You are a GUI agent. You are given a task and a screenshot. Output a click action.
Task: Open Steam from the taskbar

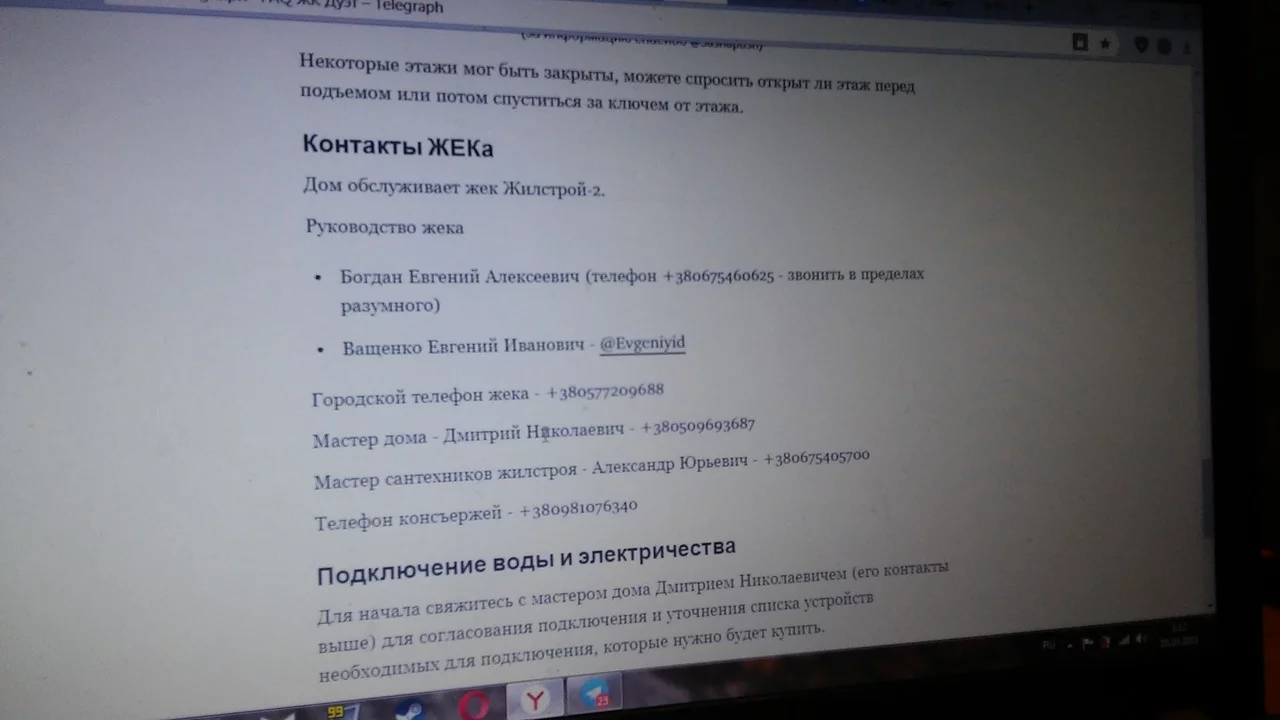click(x=409, y=709)
